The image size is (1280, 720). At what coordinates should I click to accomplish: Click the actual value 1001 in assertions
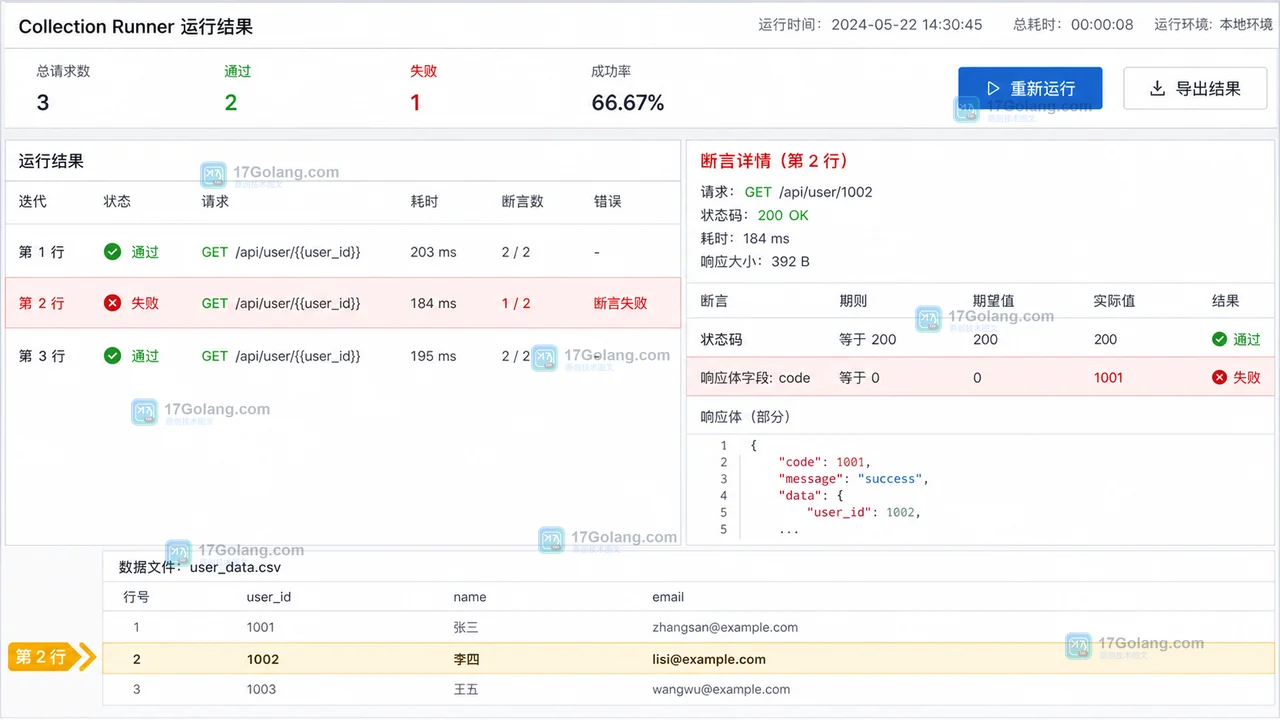(1108, 377)
